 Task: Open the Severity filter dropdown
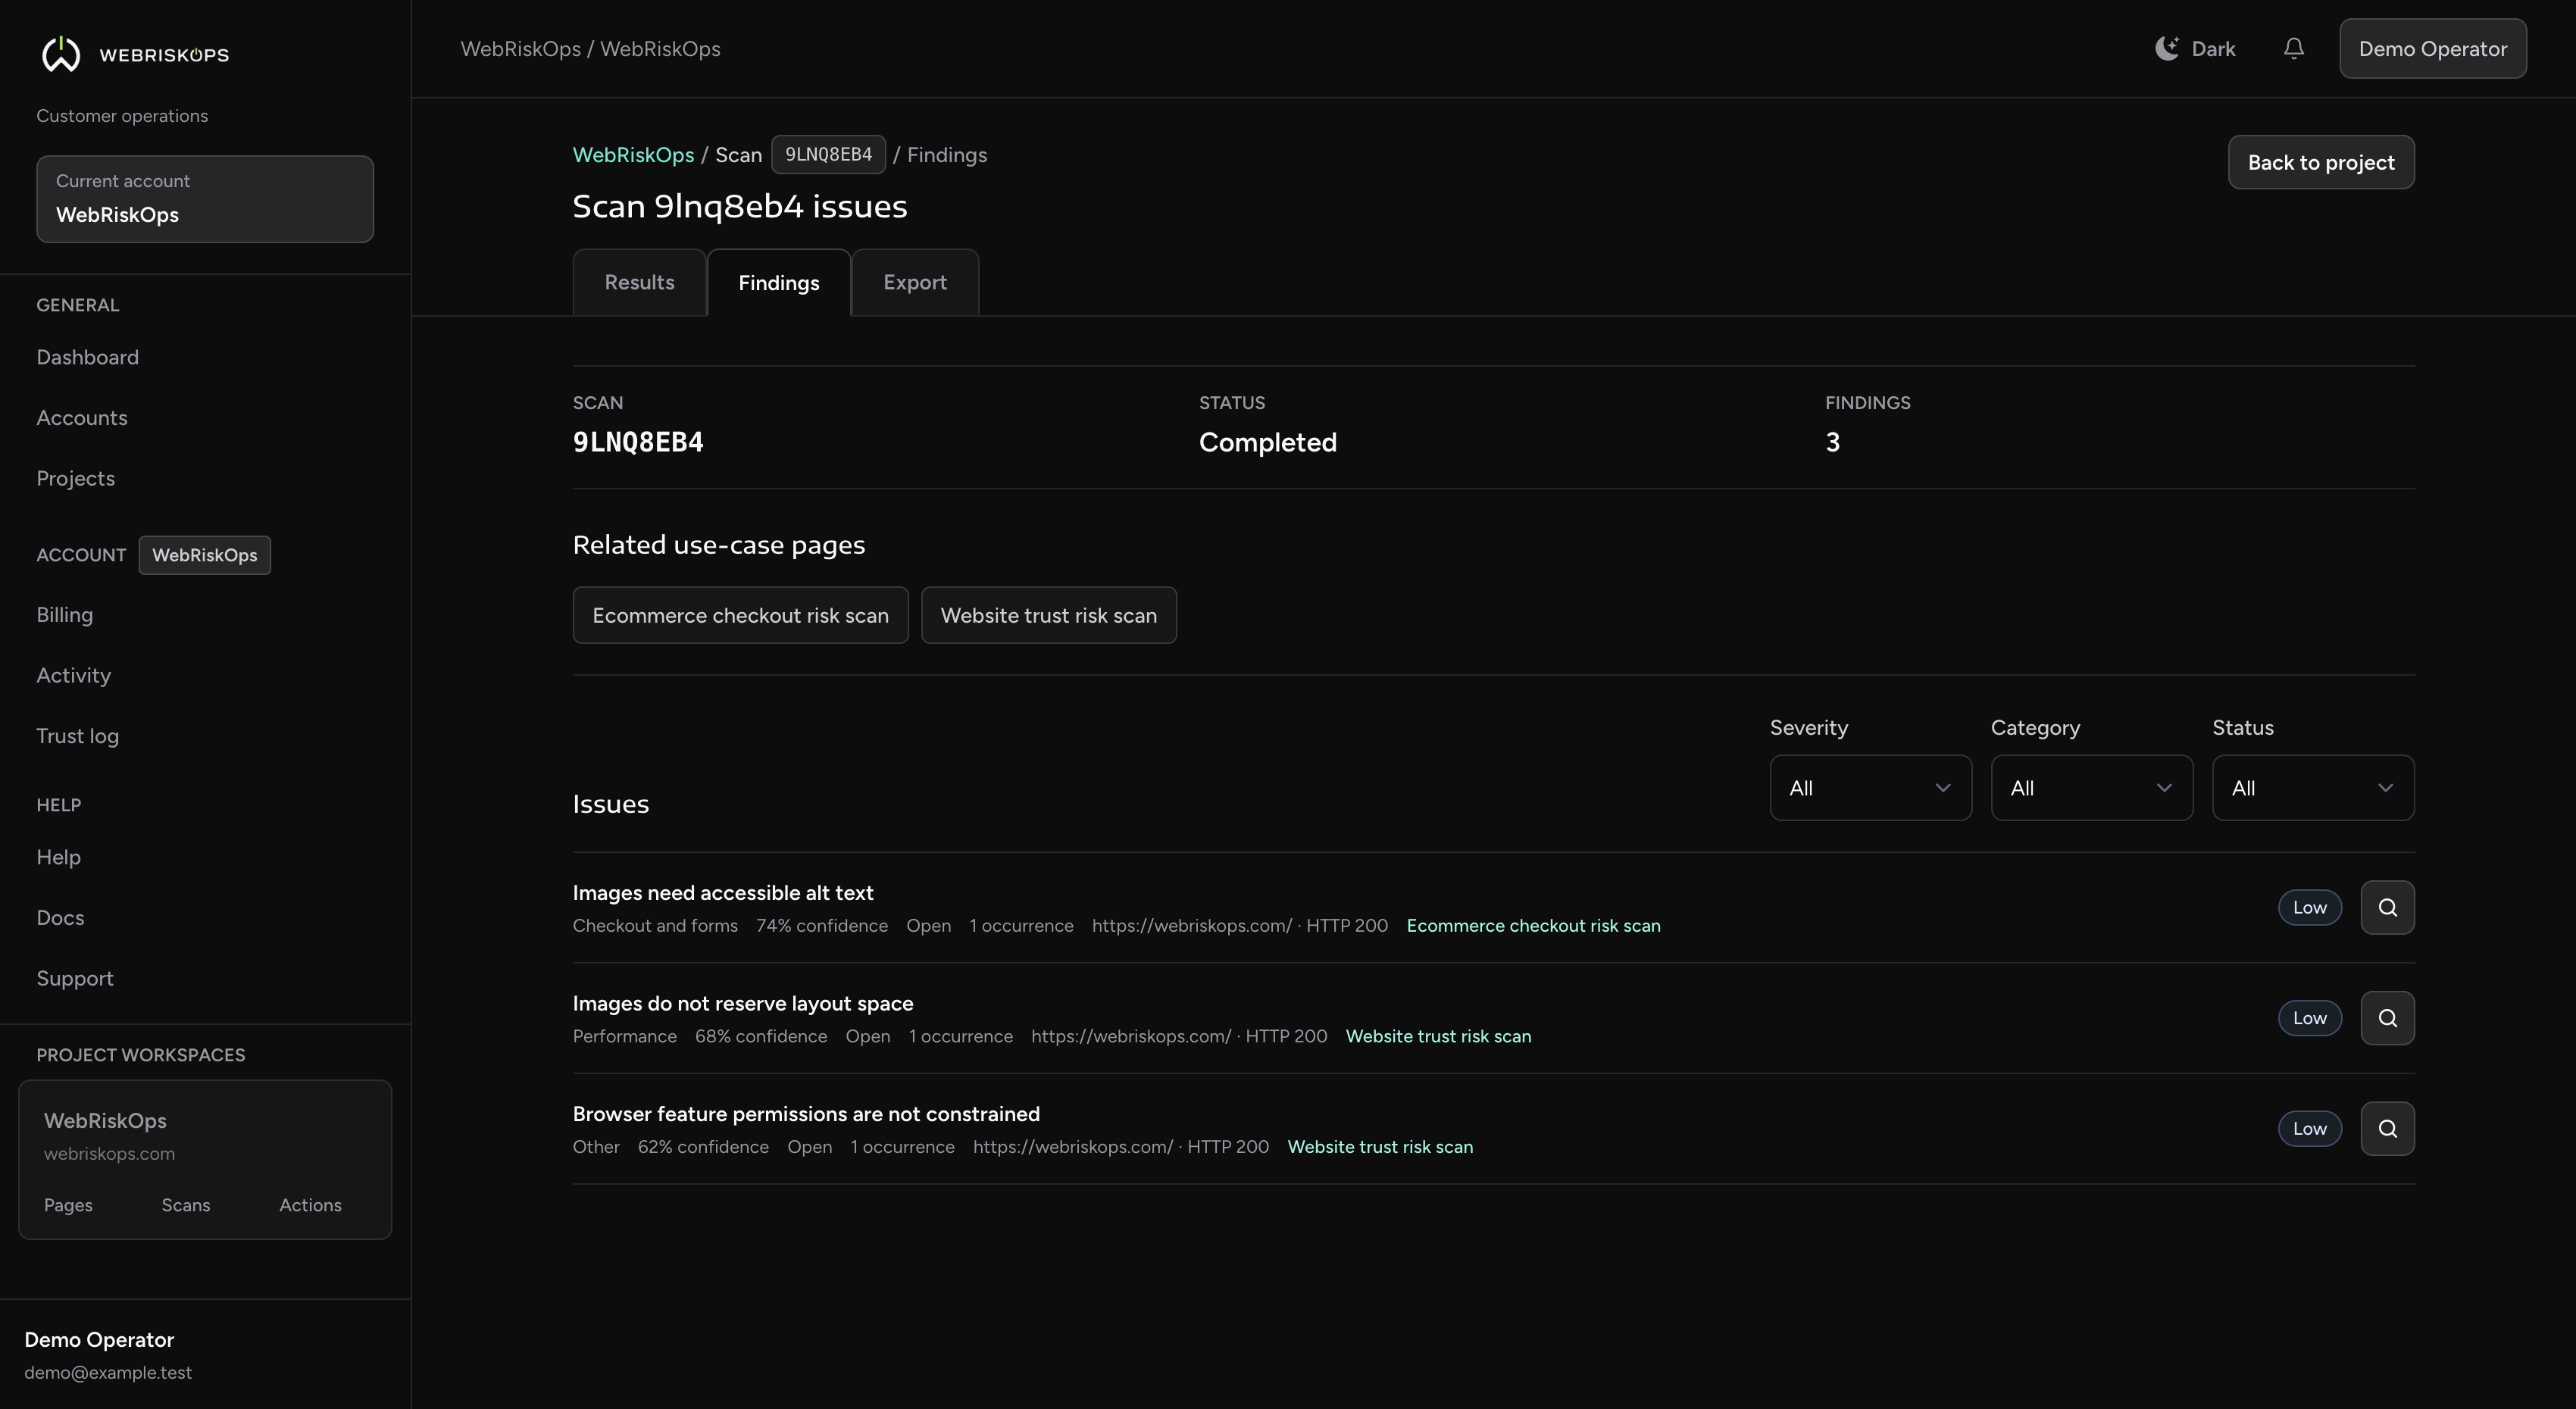tap(1870, 788)
